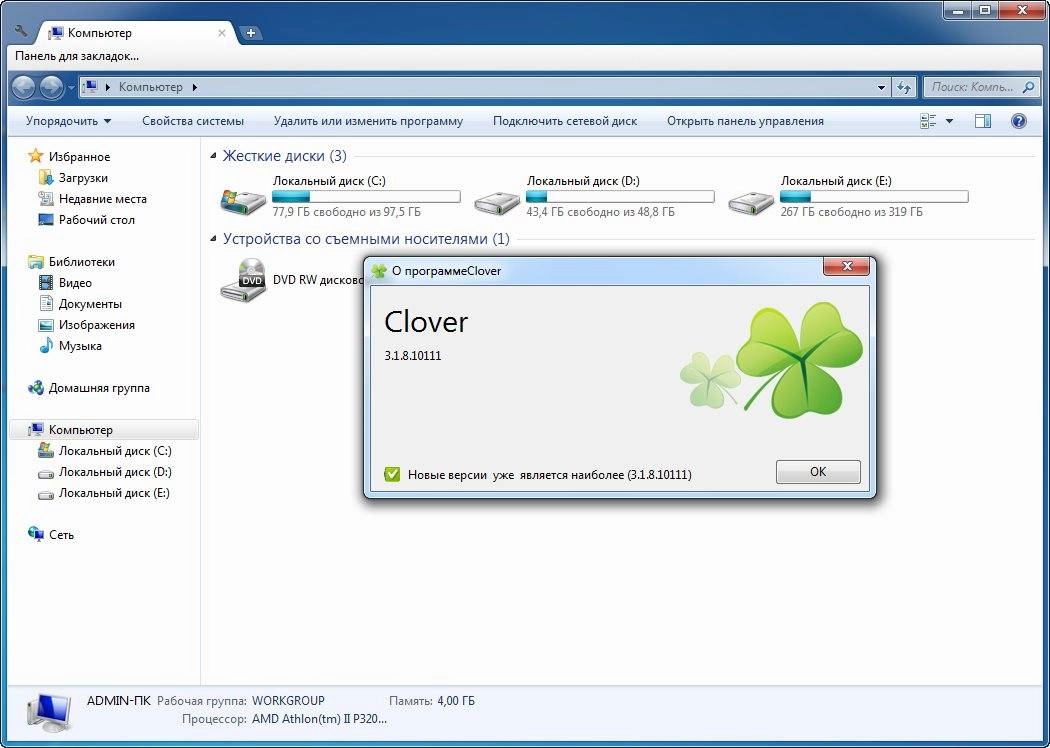Collapse the Жесткие диски group
This screenshot has height=748, width=1050.
[213, 156]
